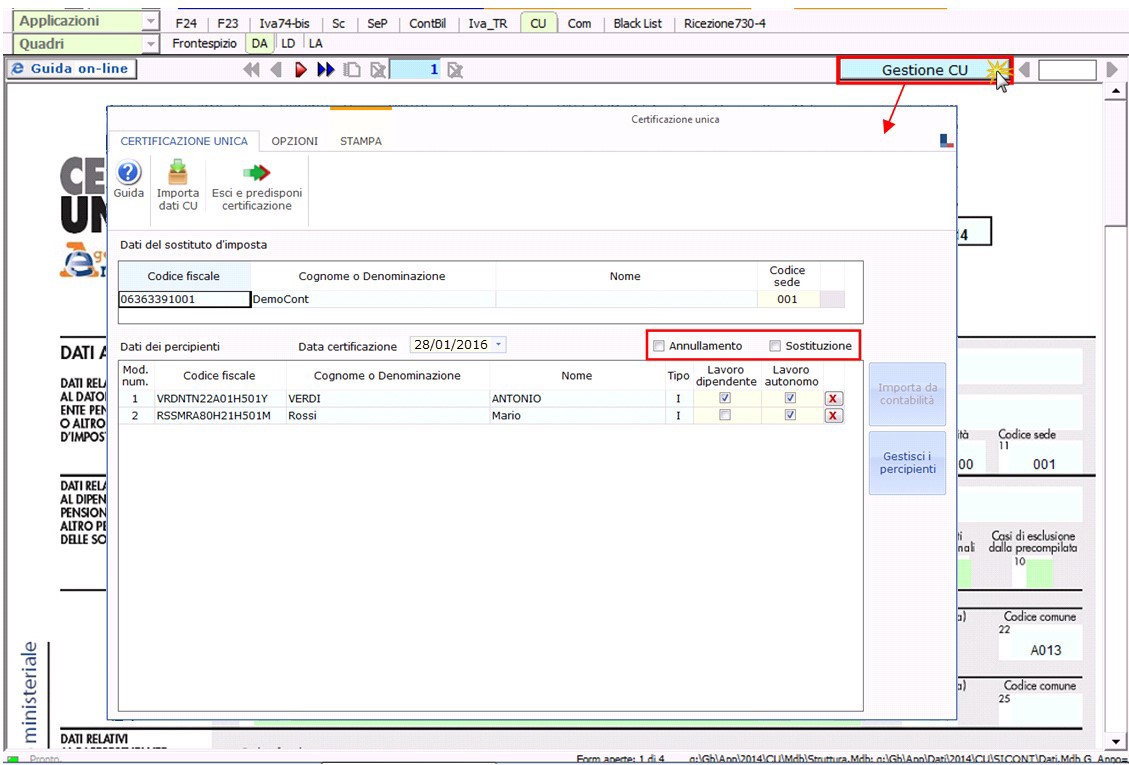Check Lavoro dipendente for Rossi Mario
Screen dimensions: 1129x765
tap(725, 415)
